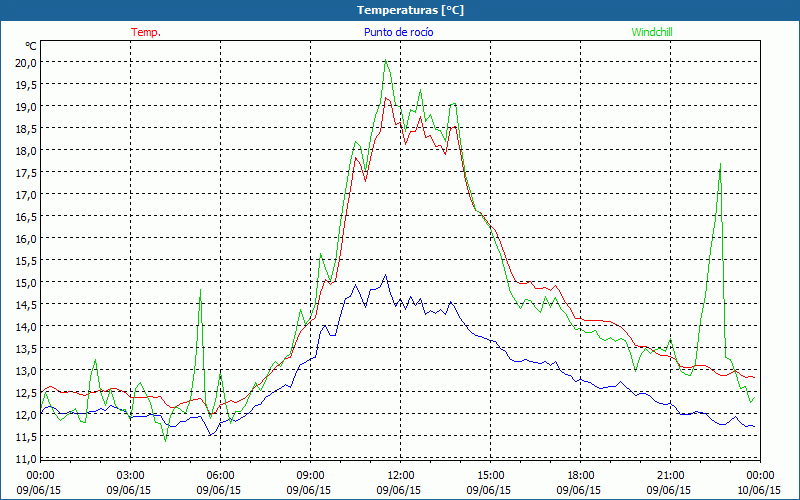Click the 16,0 y-axis value
800x500 pixels.
(x=26, y=239)
